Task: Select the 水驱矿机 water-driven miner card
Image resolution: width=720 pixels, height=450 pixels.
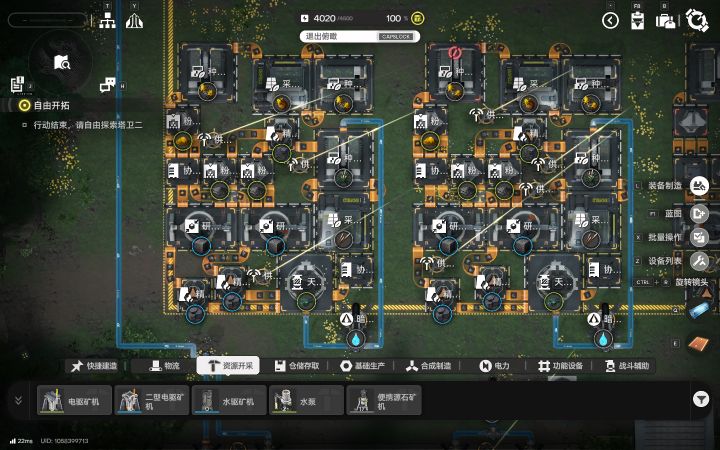Action: (229, 400)
